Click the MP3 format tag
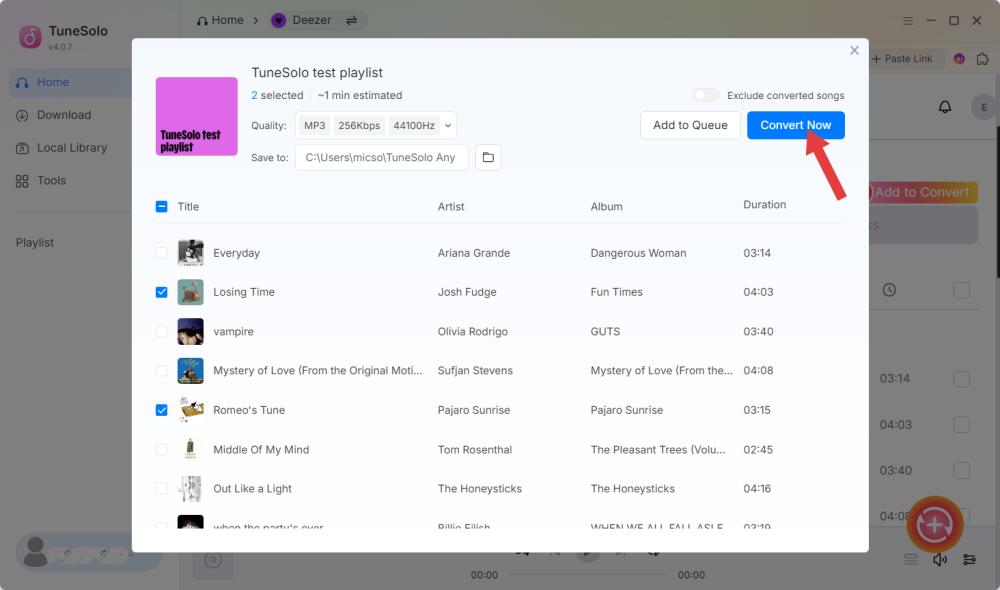This screenshot has height=590, width=1000. [x=314, y=126]
